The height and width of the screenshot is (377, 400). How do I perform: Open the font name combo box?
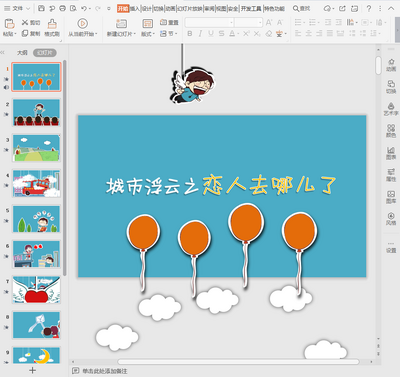(x=209, y=22)
